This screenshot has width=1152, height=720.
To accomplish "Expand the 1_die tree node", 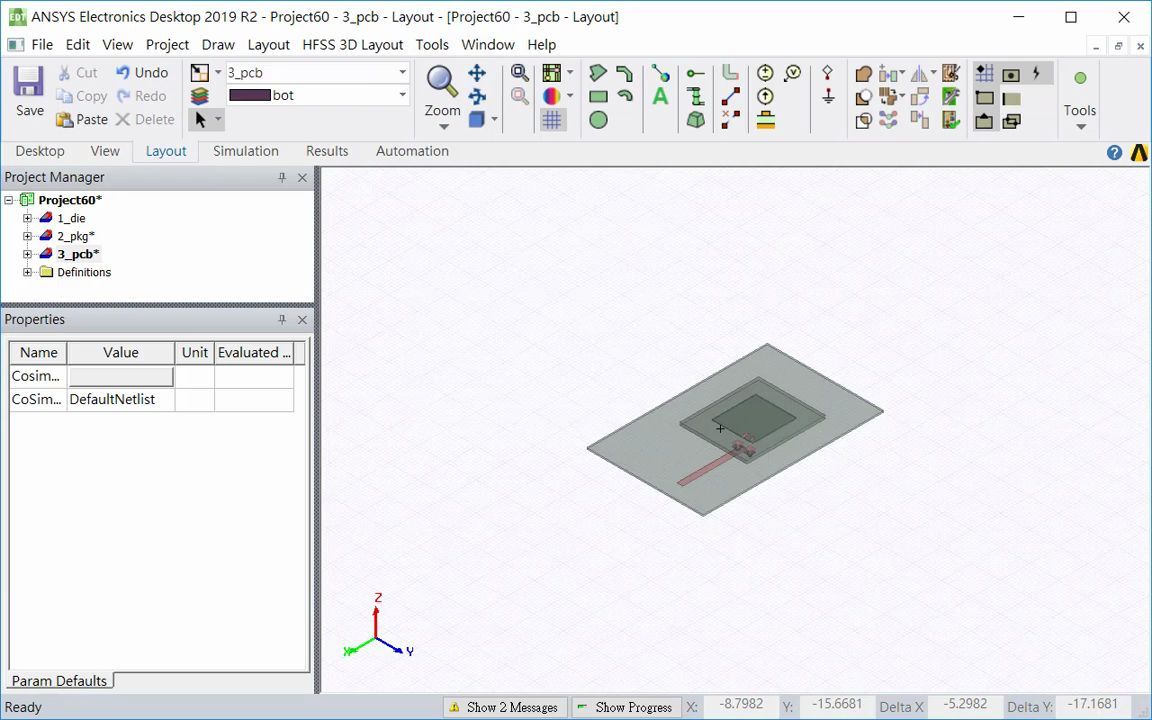I will [27, 218].
